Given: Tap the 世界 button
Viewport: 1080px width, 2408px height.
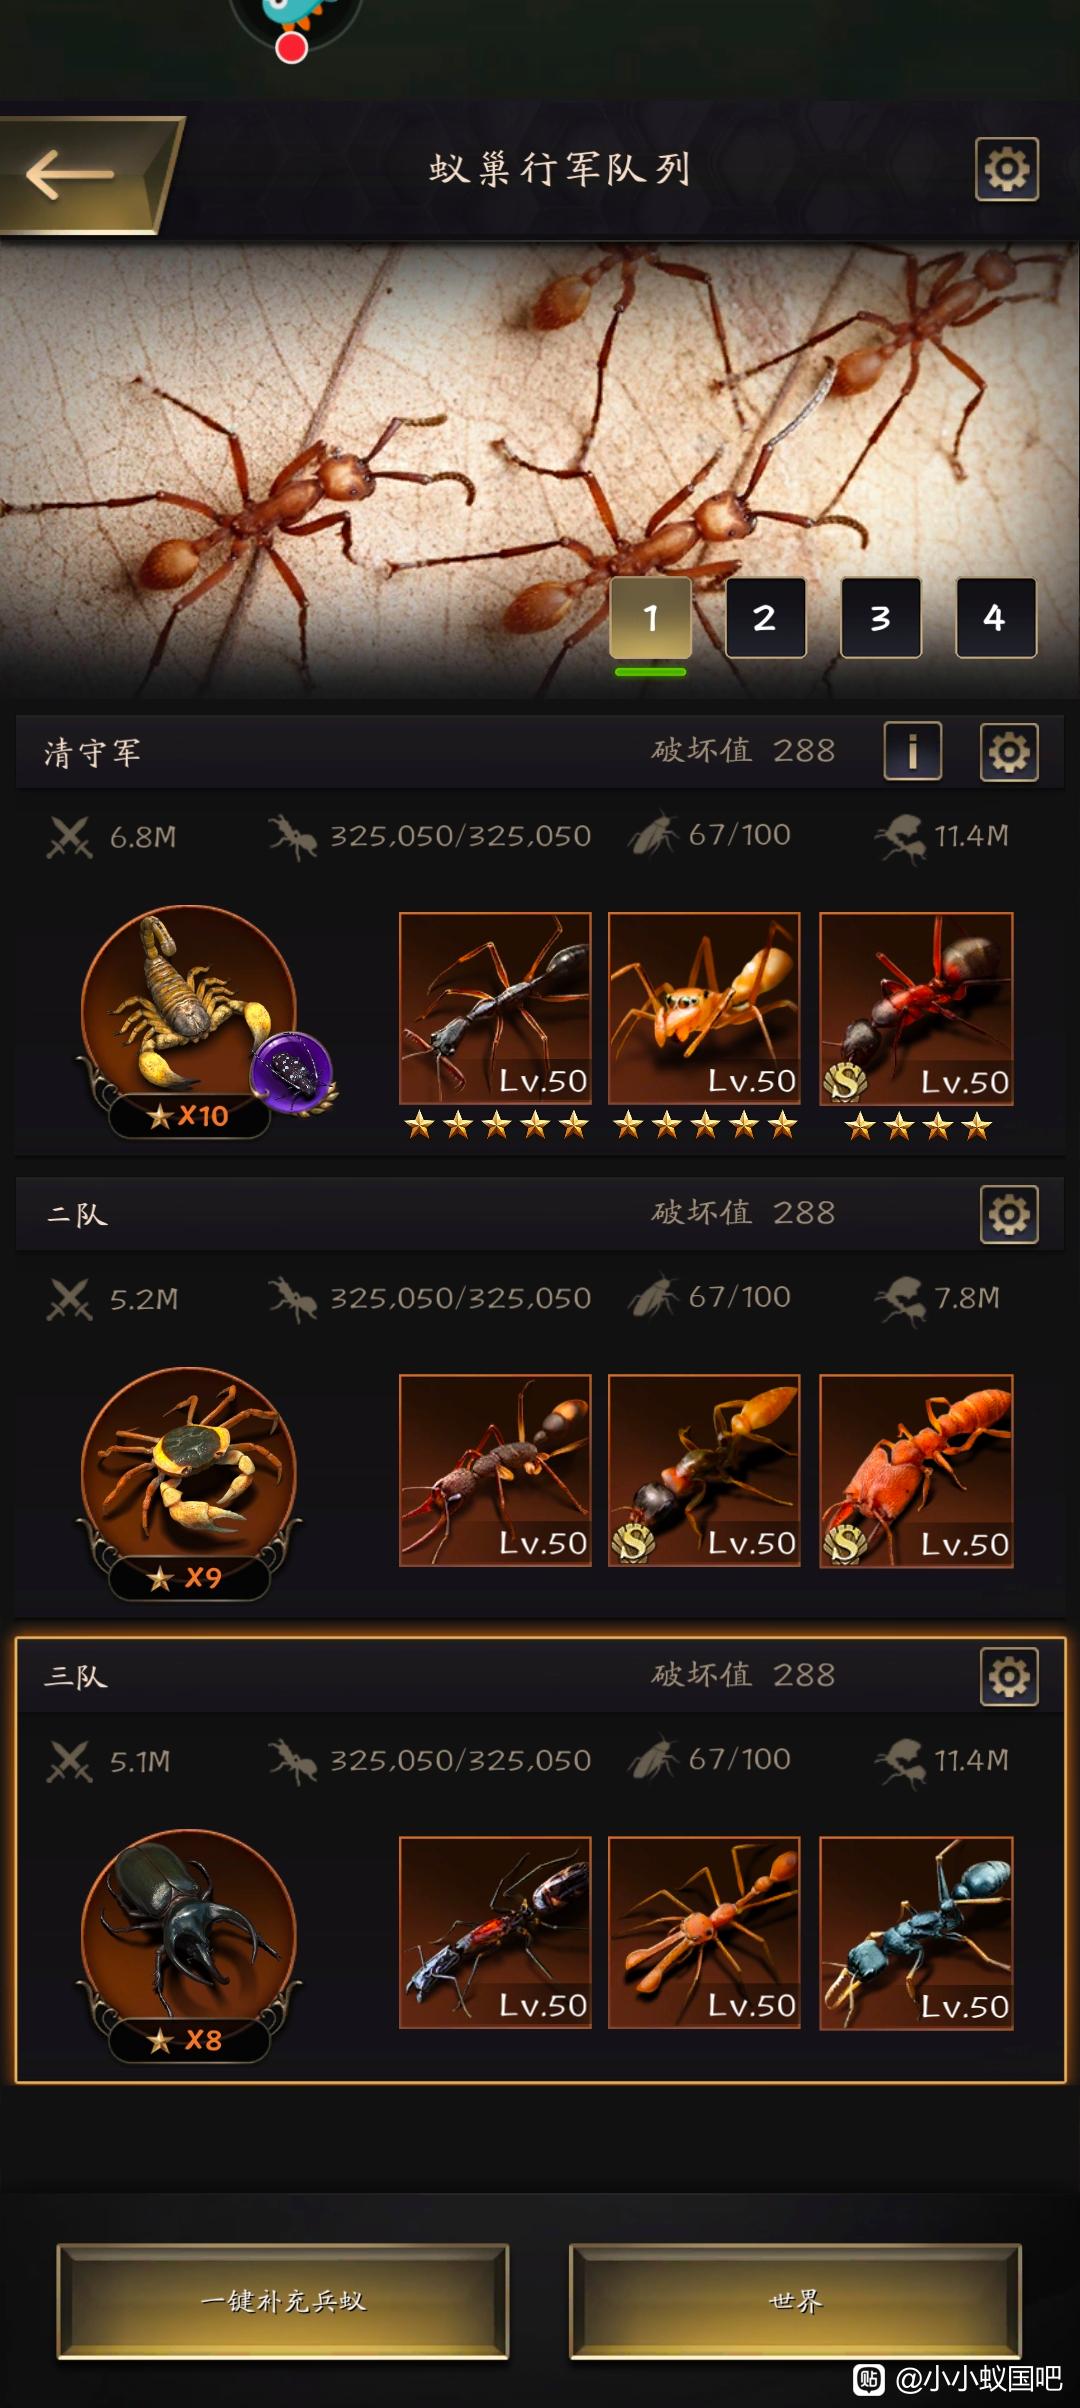Looking at the screenshot, I should [795, 2301].
